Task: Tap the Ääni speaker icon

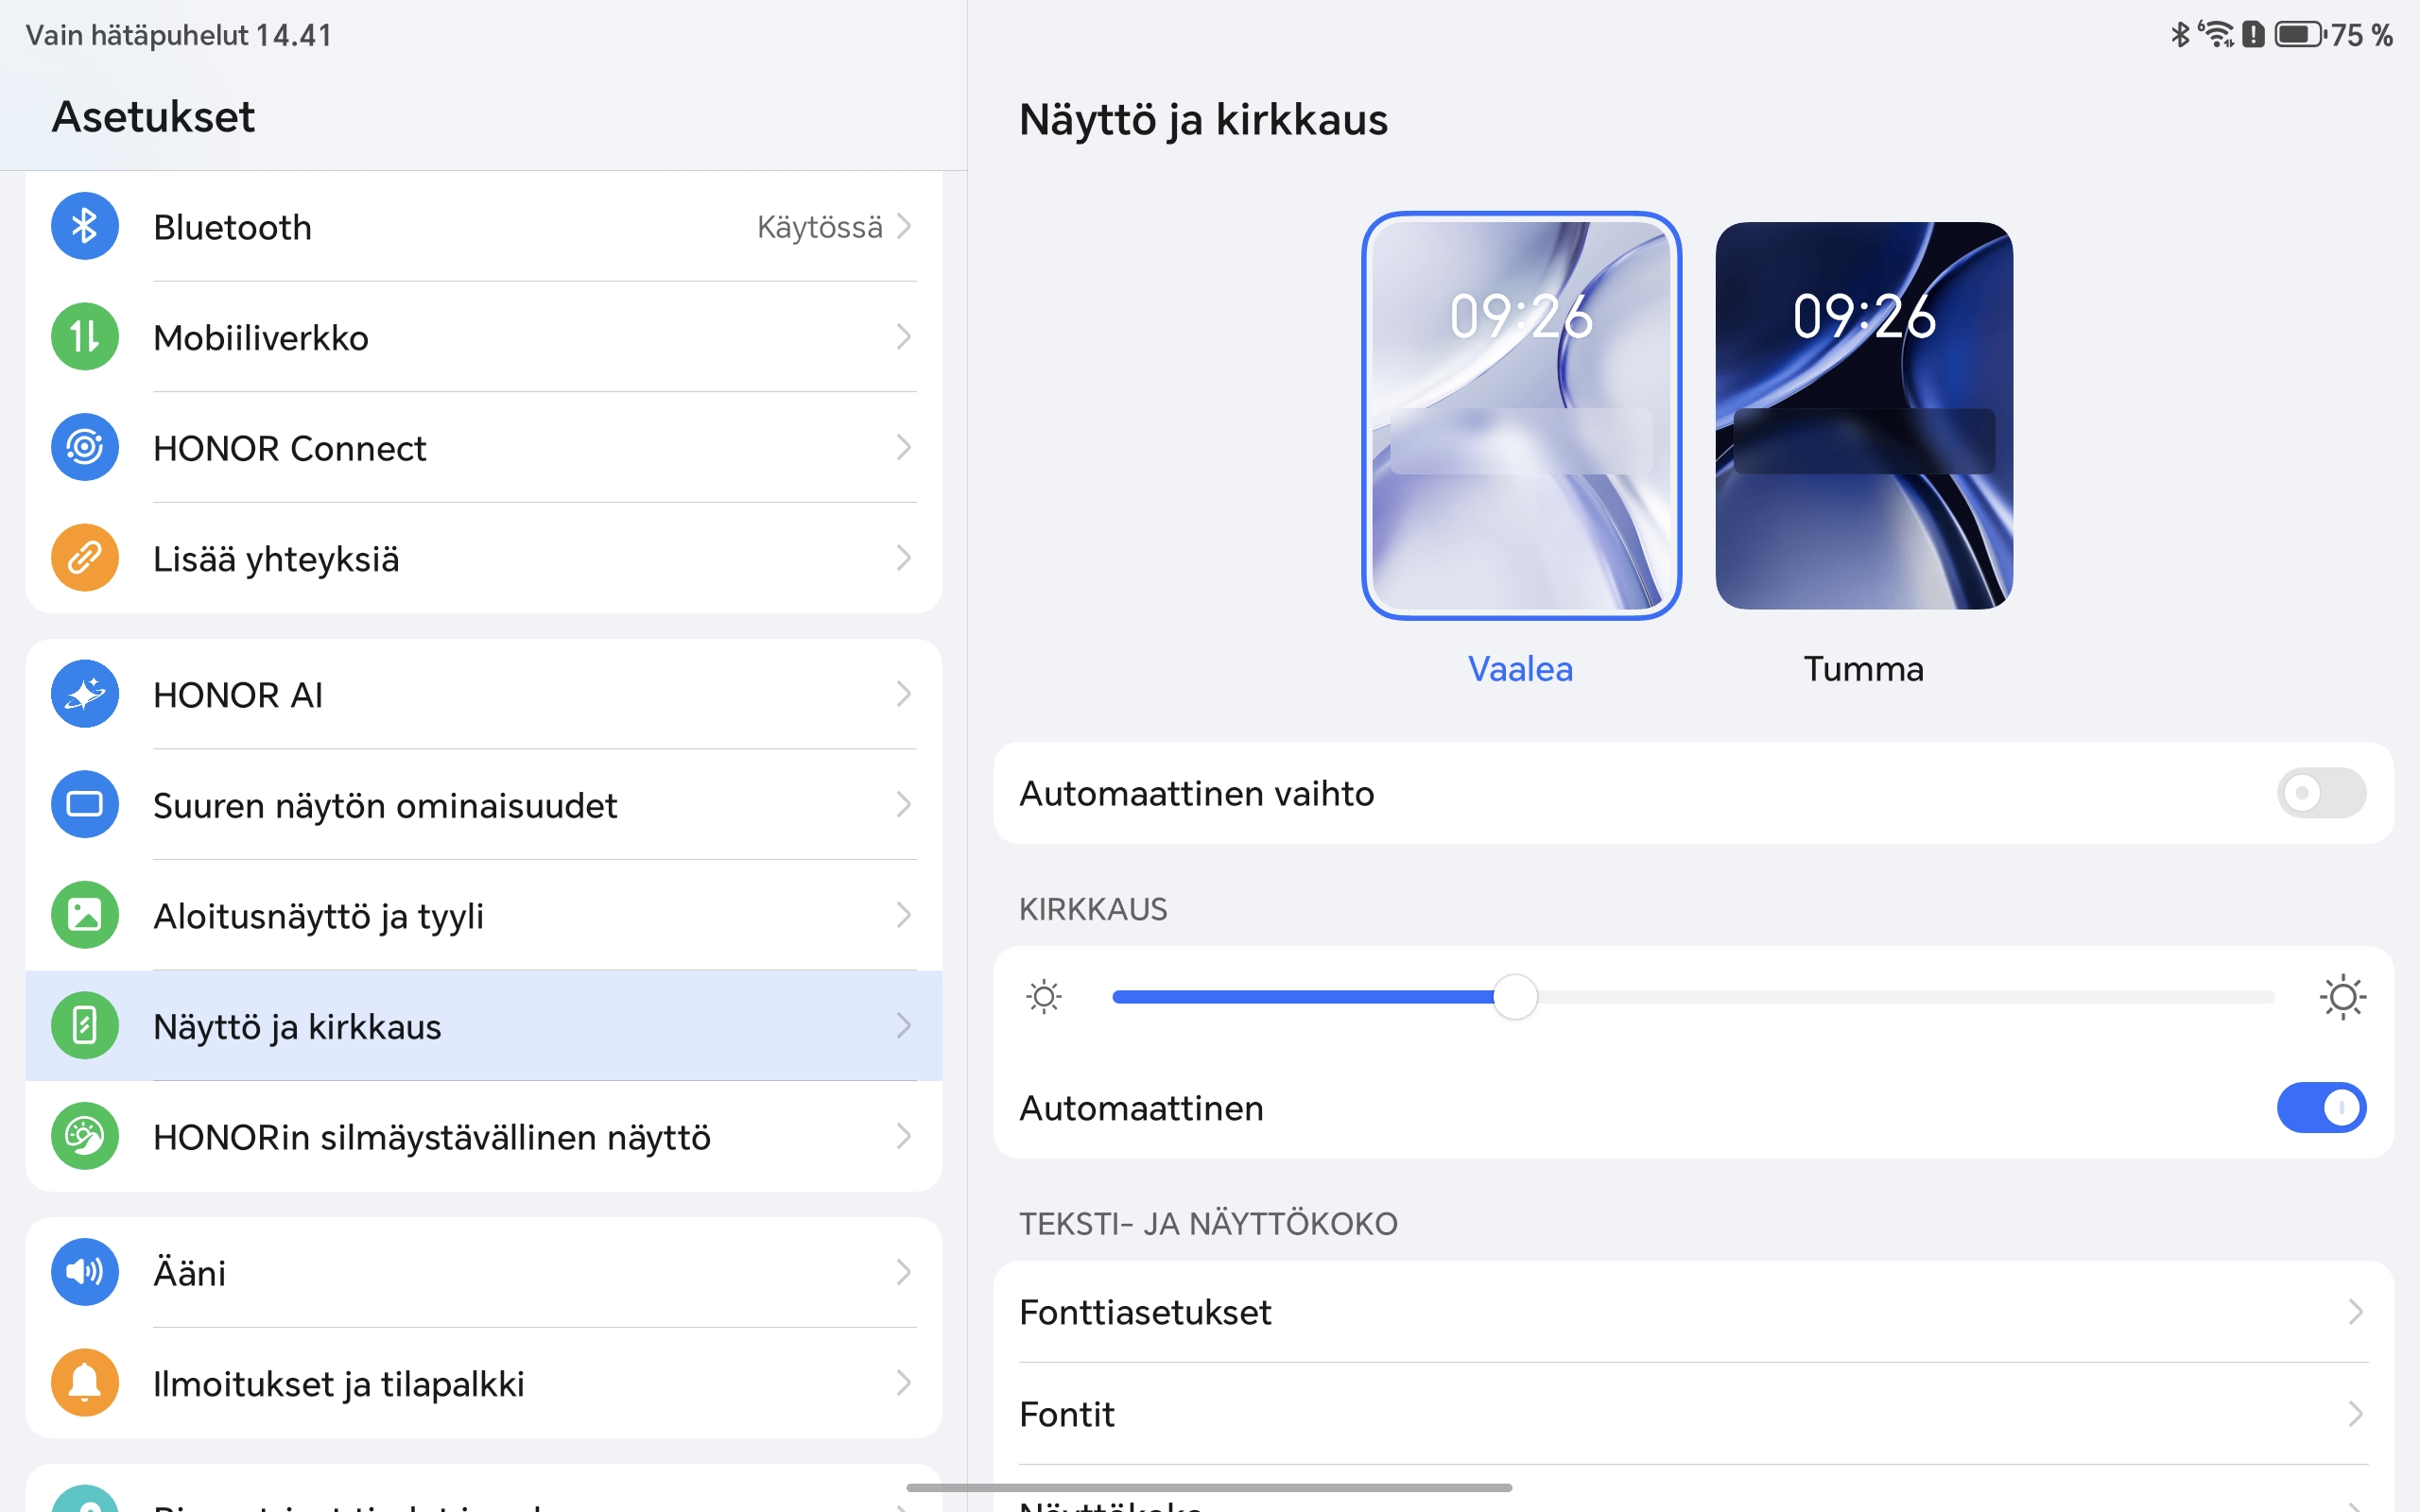Action: 85,1272
